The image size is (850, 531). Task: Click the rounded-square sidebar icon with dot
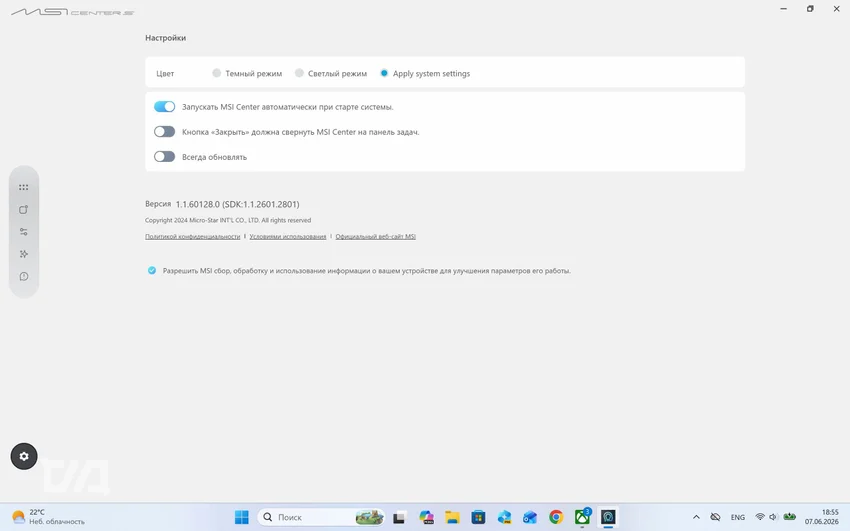point(23,210)
